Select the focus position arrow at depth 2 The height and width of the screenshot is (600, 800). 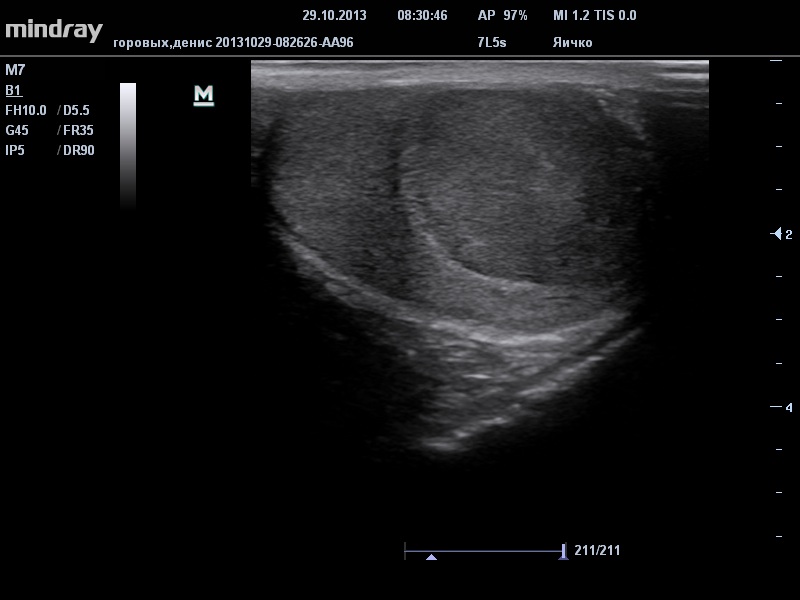click(777, 234)
